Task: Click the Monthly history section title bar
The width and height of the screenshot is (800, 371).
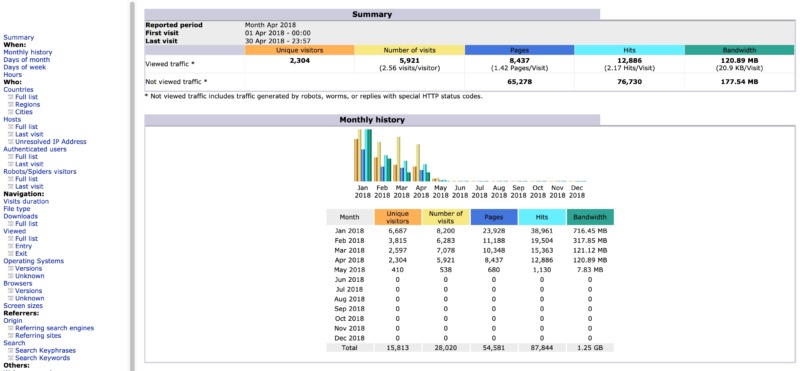Action: pos(372,120)
